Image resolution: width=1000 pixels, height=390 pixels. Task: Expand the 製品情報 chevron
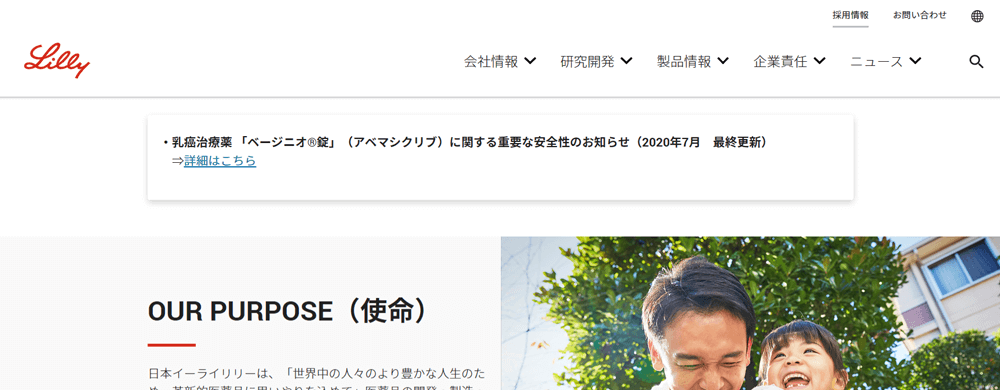point(723,61)
